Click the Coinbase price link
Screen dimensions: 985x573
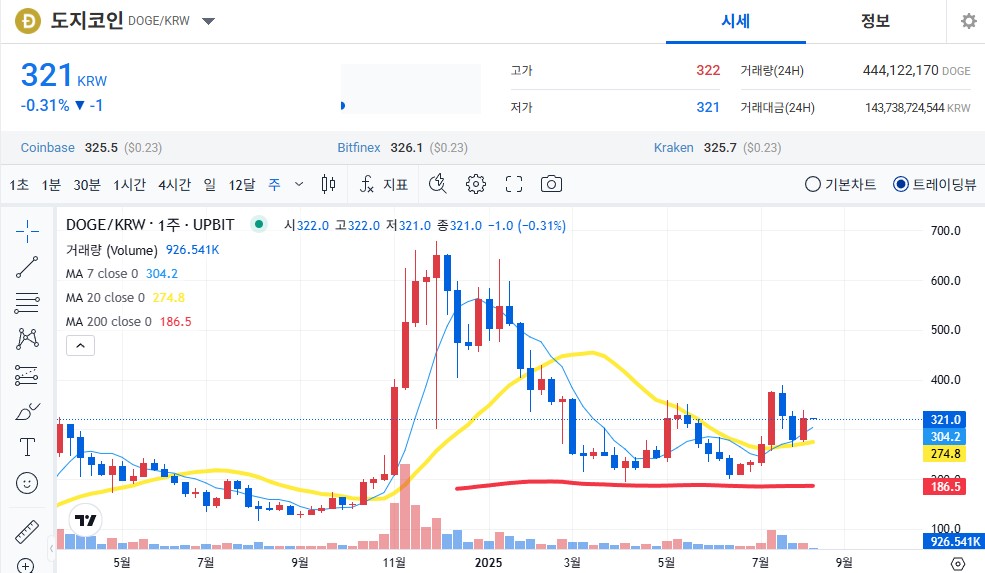[48, 148]
